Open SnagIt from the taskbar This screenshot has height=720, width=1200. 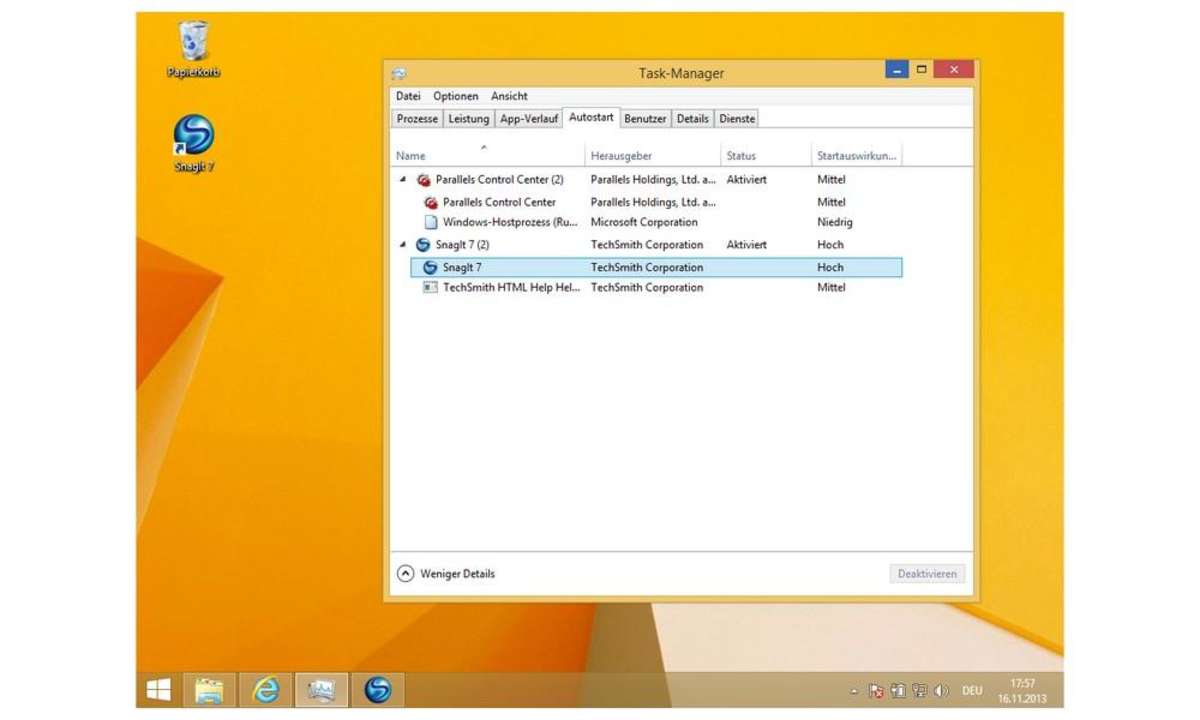point(377,689)
